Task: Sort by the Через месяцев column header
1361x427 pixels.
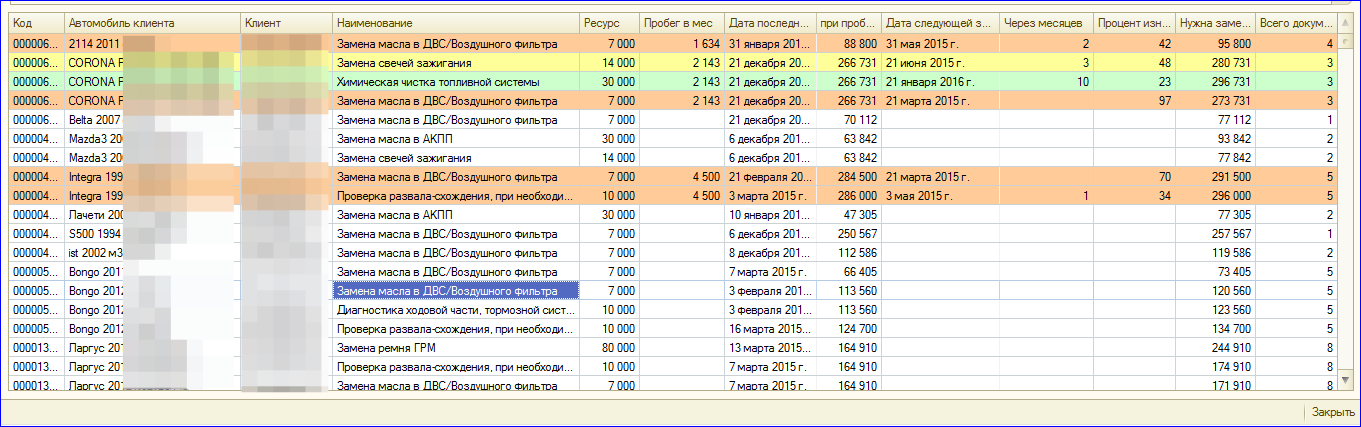Action: (1046, 22)
